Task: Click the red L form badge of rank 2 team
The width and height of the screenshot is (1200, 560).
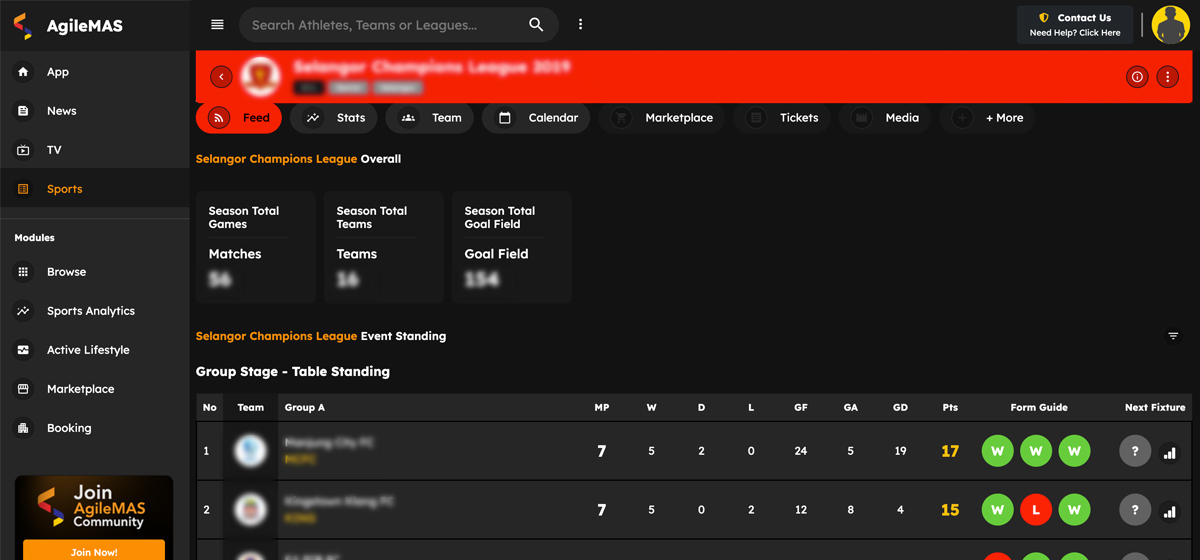Action: [1036, 510]
